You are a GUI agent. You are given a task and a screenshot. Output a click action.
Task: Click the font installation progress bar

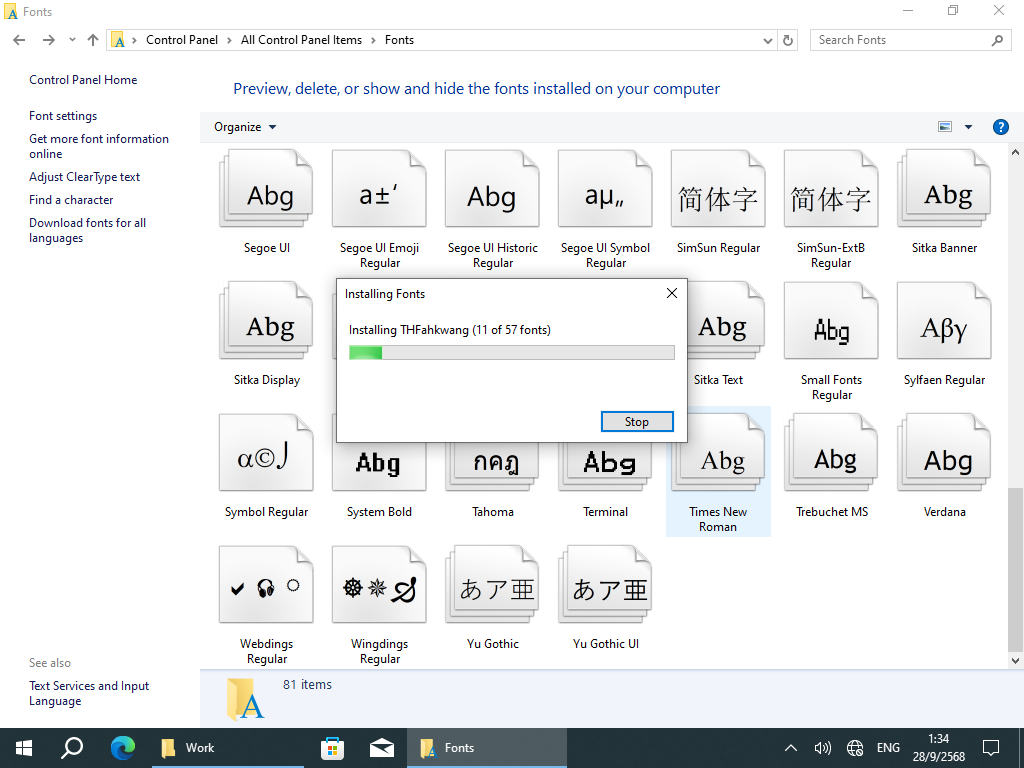point(511,352)
